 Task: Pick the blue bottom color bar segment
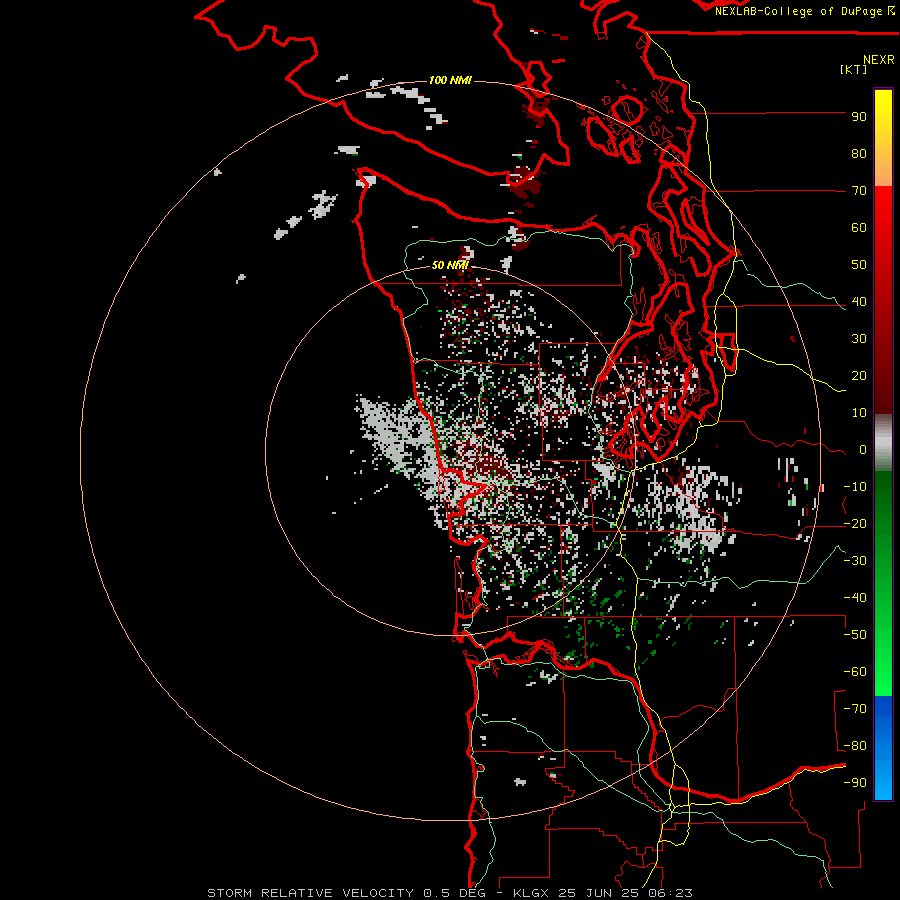pos(883,747)
